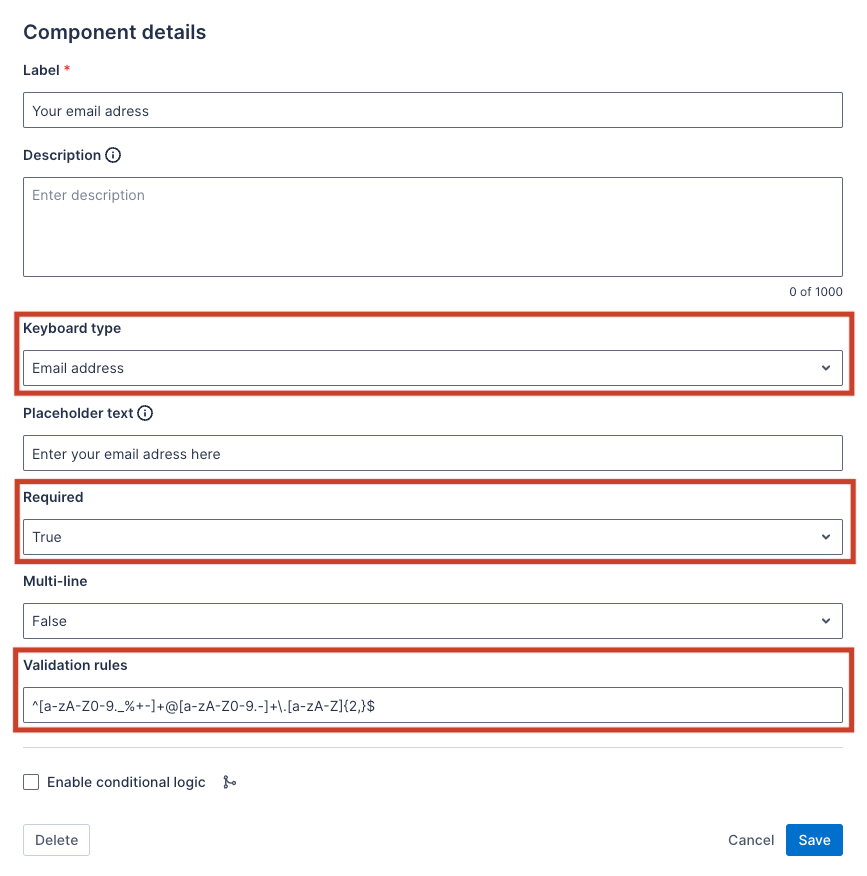The image size is (867, 876).
Task: Click the chevron on the Keyboard type selector
Action: [826, 368]
